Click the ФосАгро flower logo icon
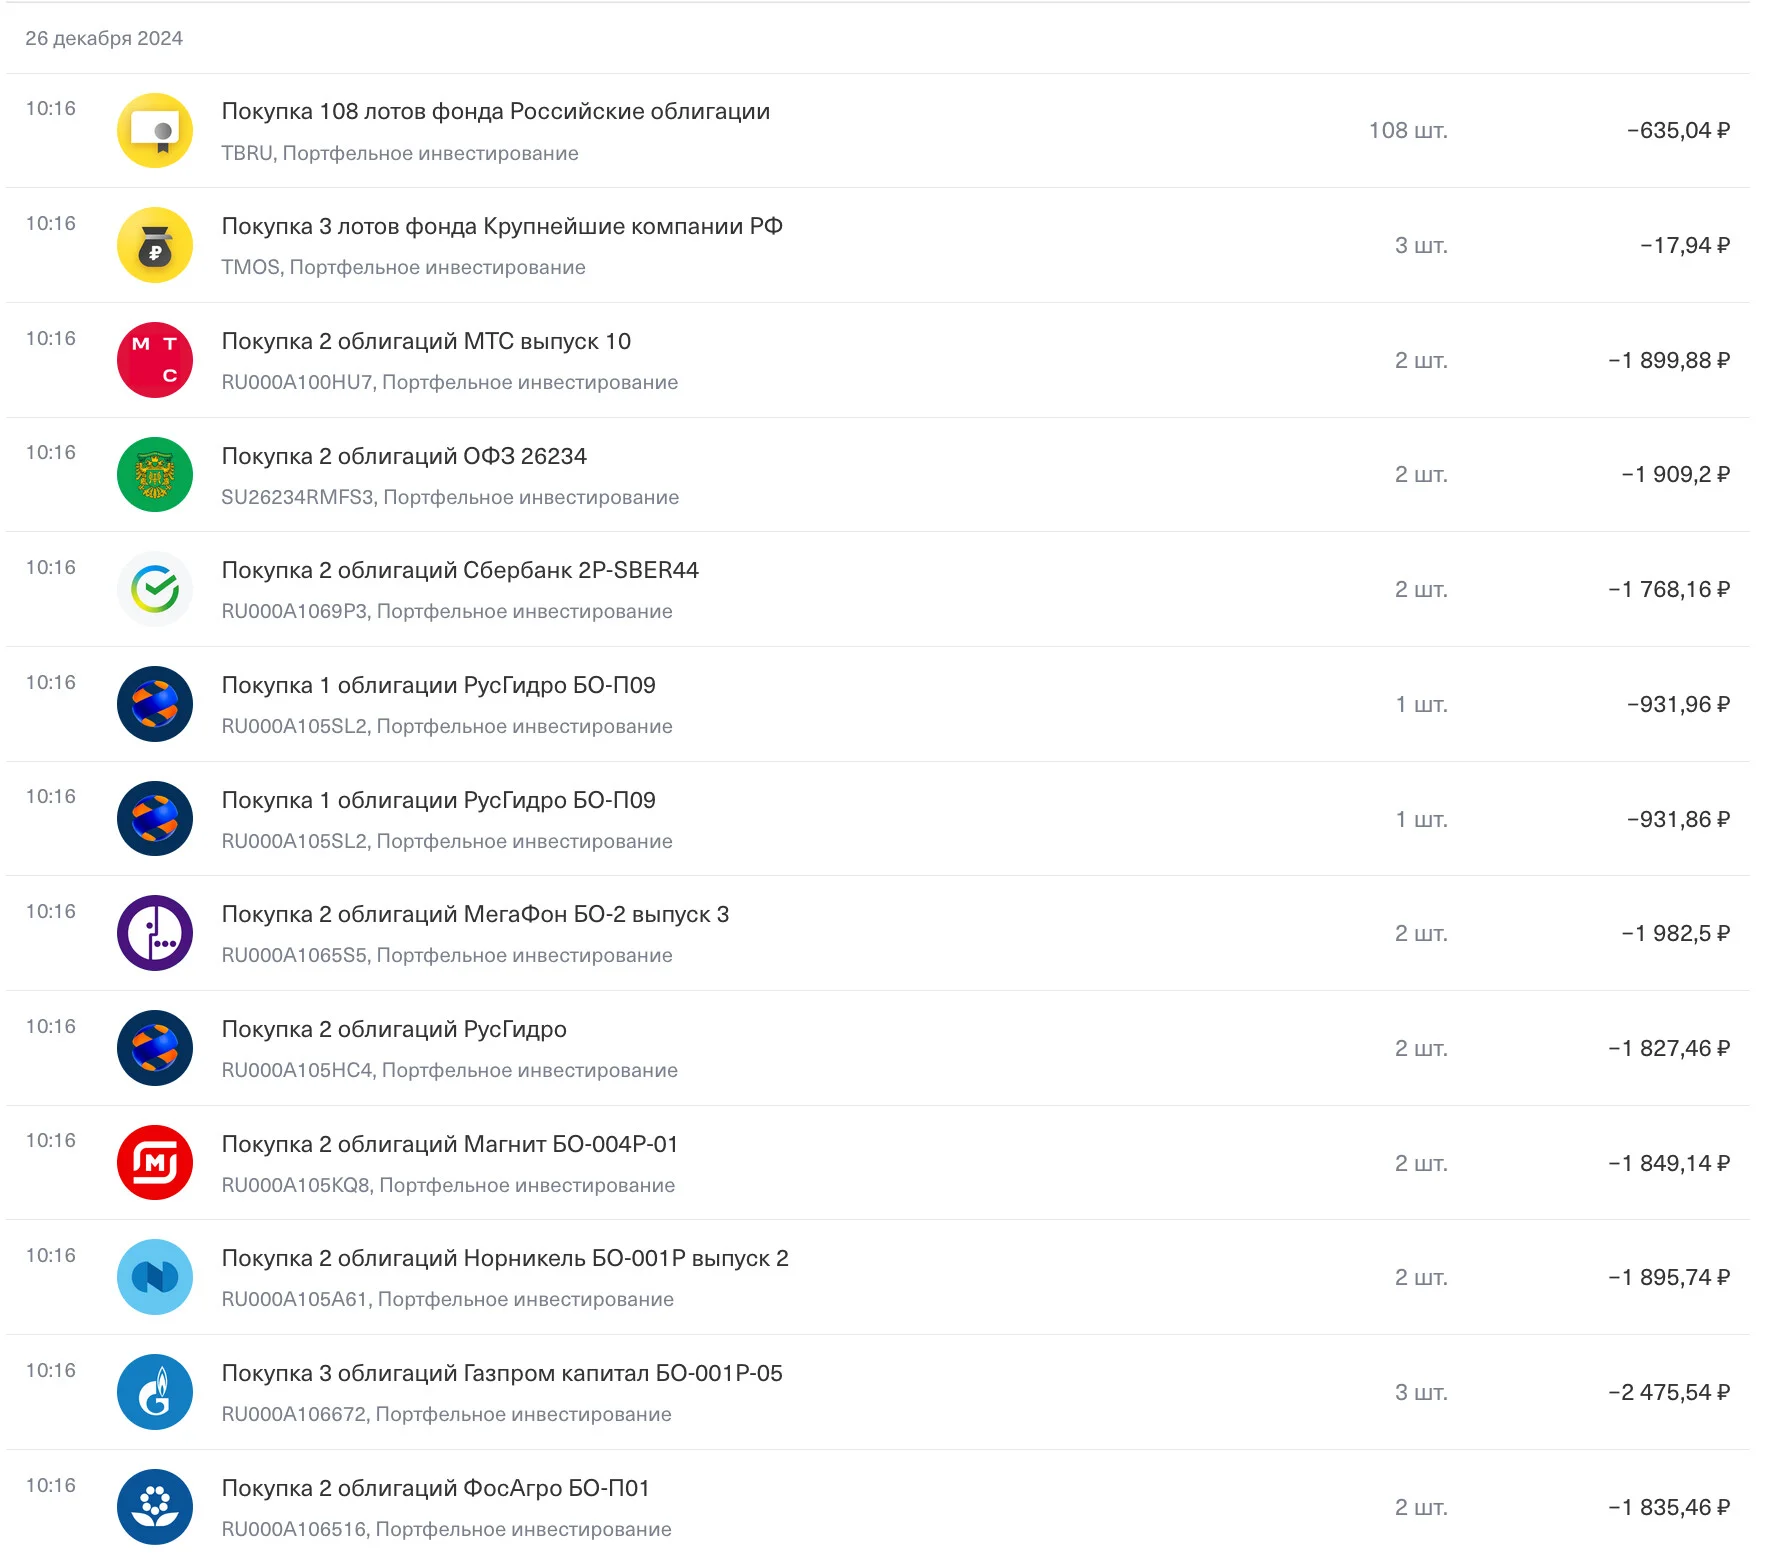 pyautogui.click(x=155, y=1507)
